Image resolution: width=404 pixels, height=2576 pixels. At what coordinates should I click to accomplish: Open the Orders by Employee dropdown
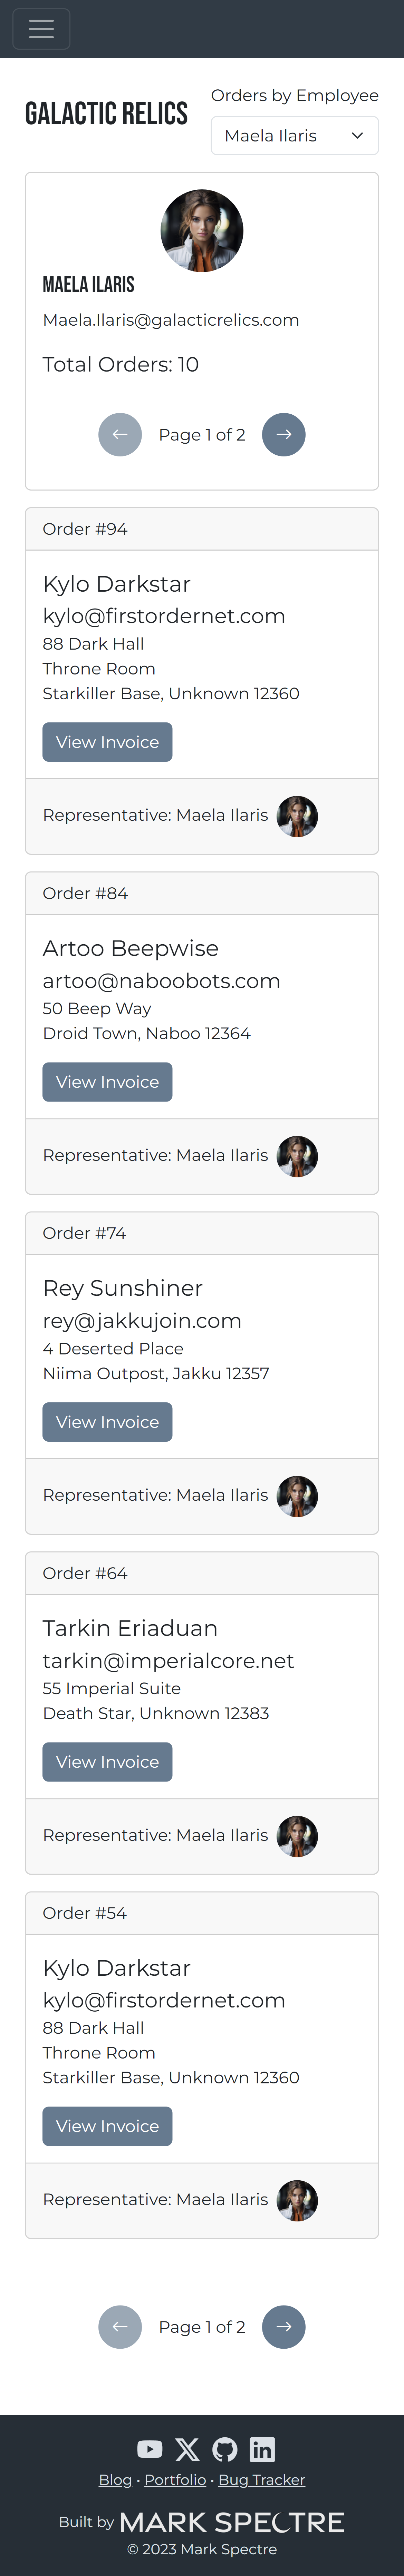point(294,136)
